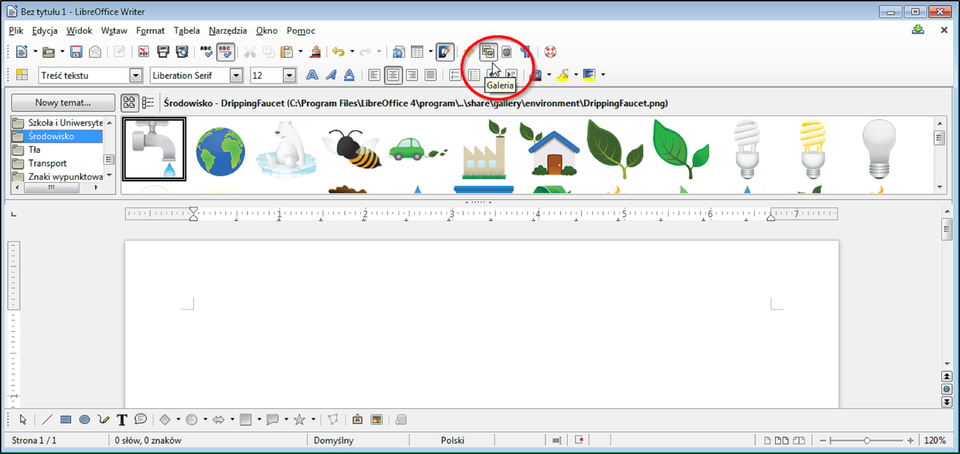The width and height of the screenshot is (960, 454).
Task: Expand the New document dropdown arrow
Action: click(x=35, y=52)
